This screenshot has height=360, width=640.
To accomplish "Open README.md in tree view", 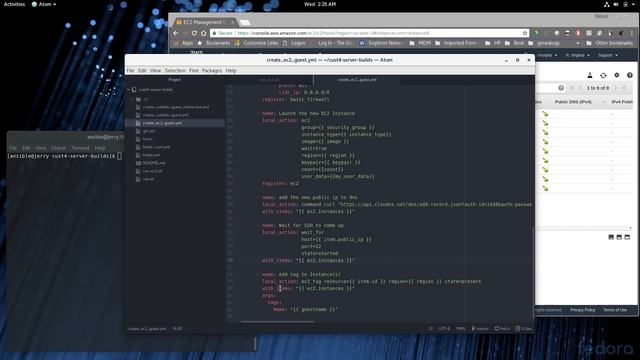I will (x=153, y=163).
